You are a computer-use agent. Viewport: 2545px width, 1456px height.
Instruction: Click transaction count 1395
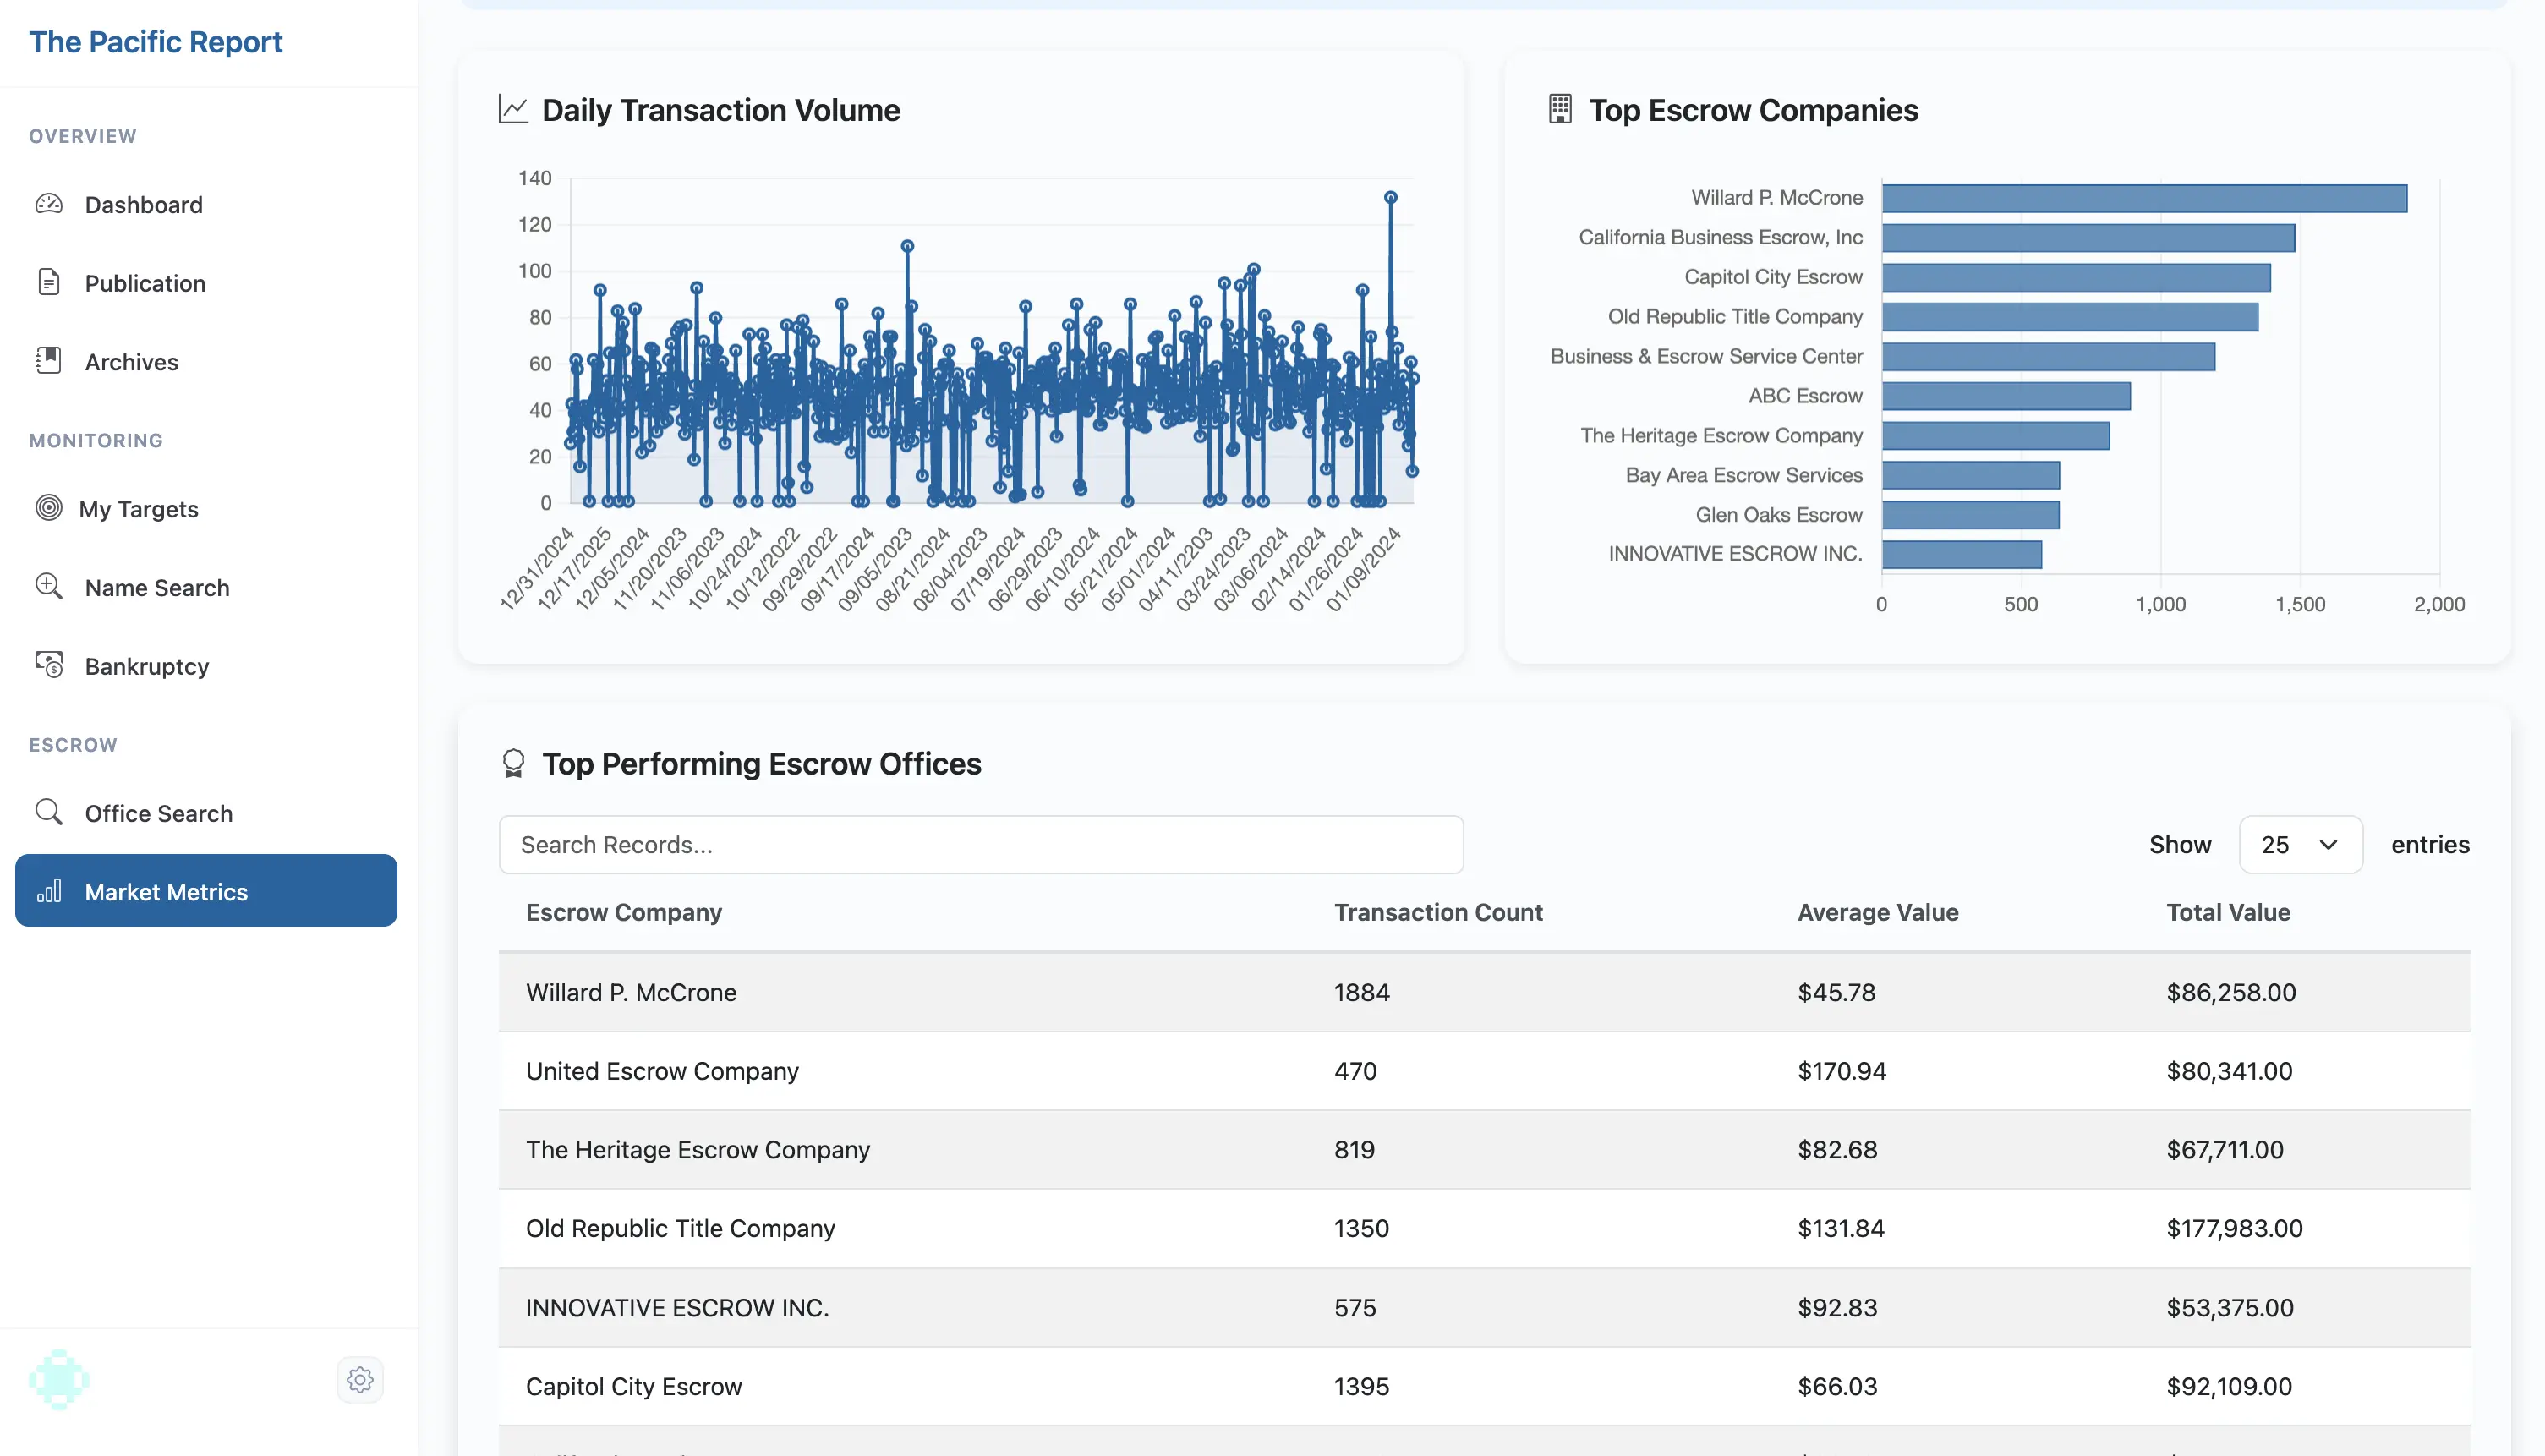(x=1361, y=1386)
